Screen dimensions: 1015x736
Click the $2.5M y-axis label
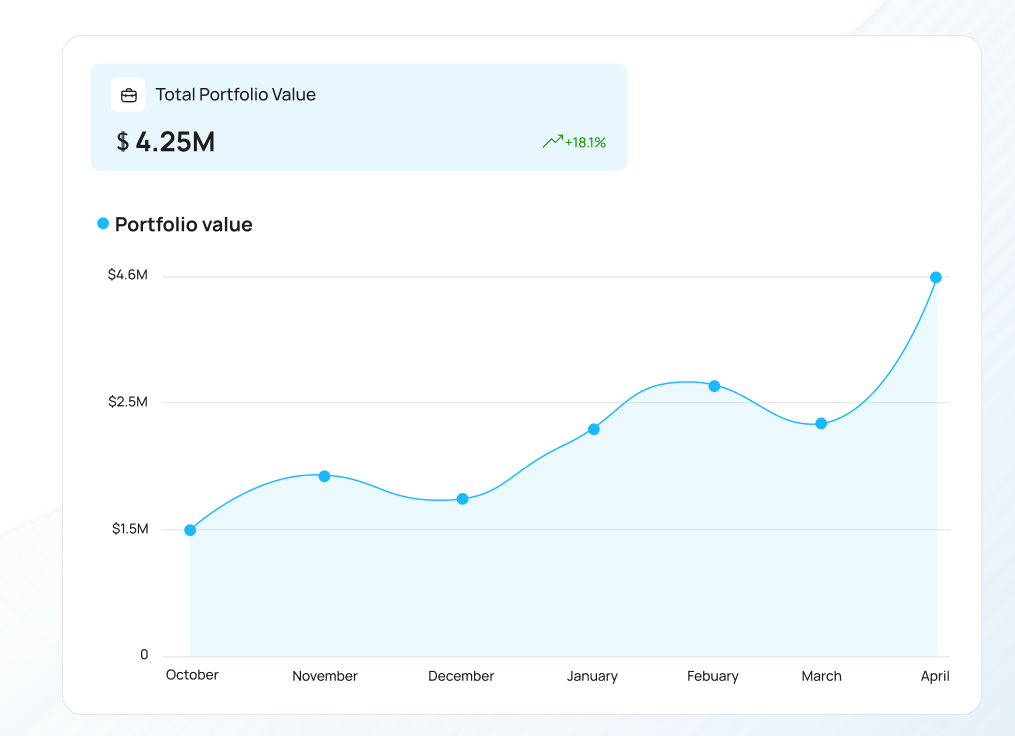[128, 402]
